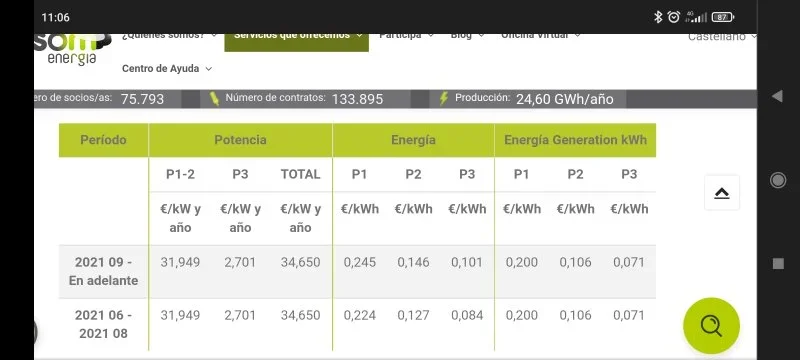
Task: Tap the Android recent apps square
Action: pyautogui.click(x=778, y=264)
